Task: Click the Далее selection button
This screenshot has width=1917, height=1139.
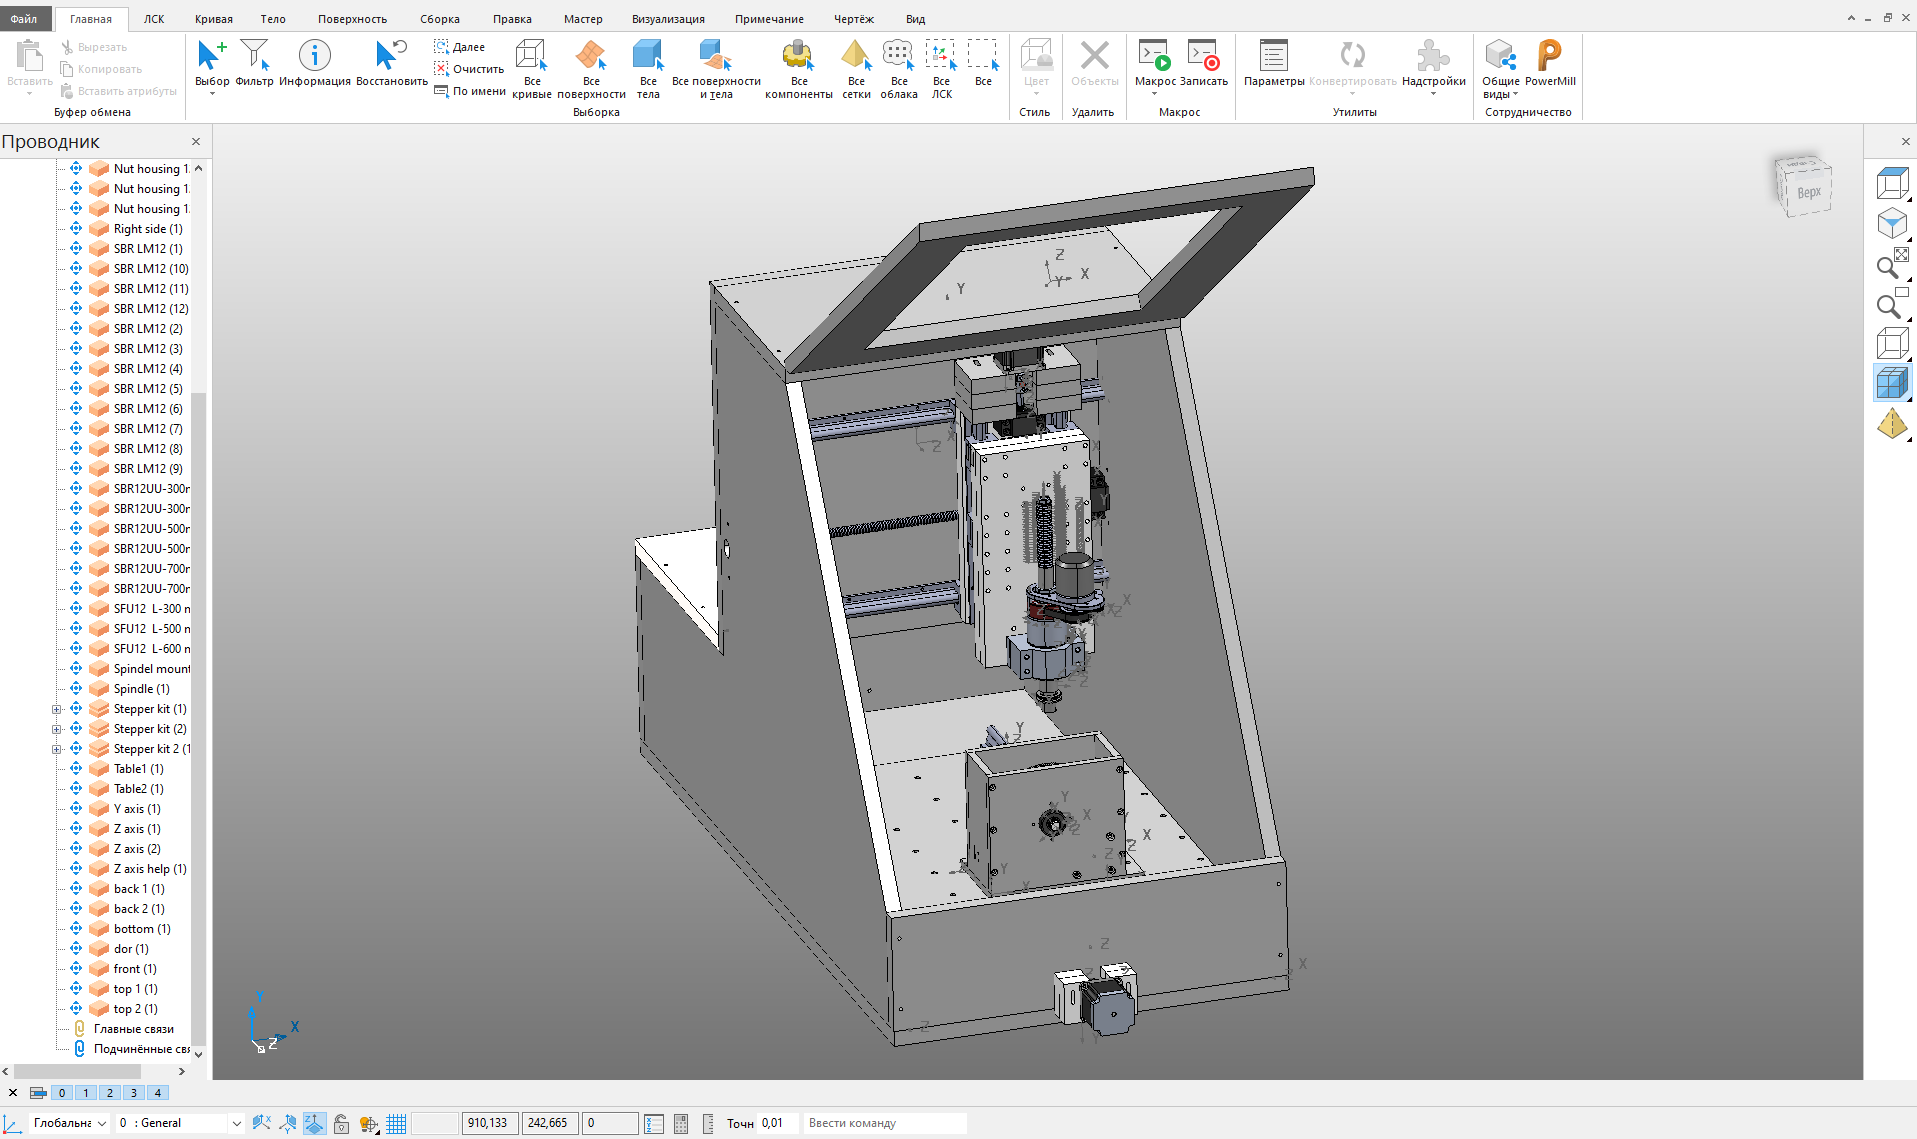Action: [460, 47]
